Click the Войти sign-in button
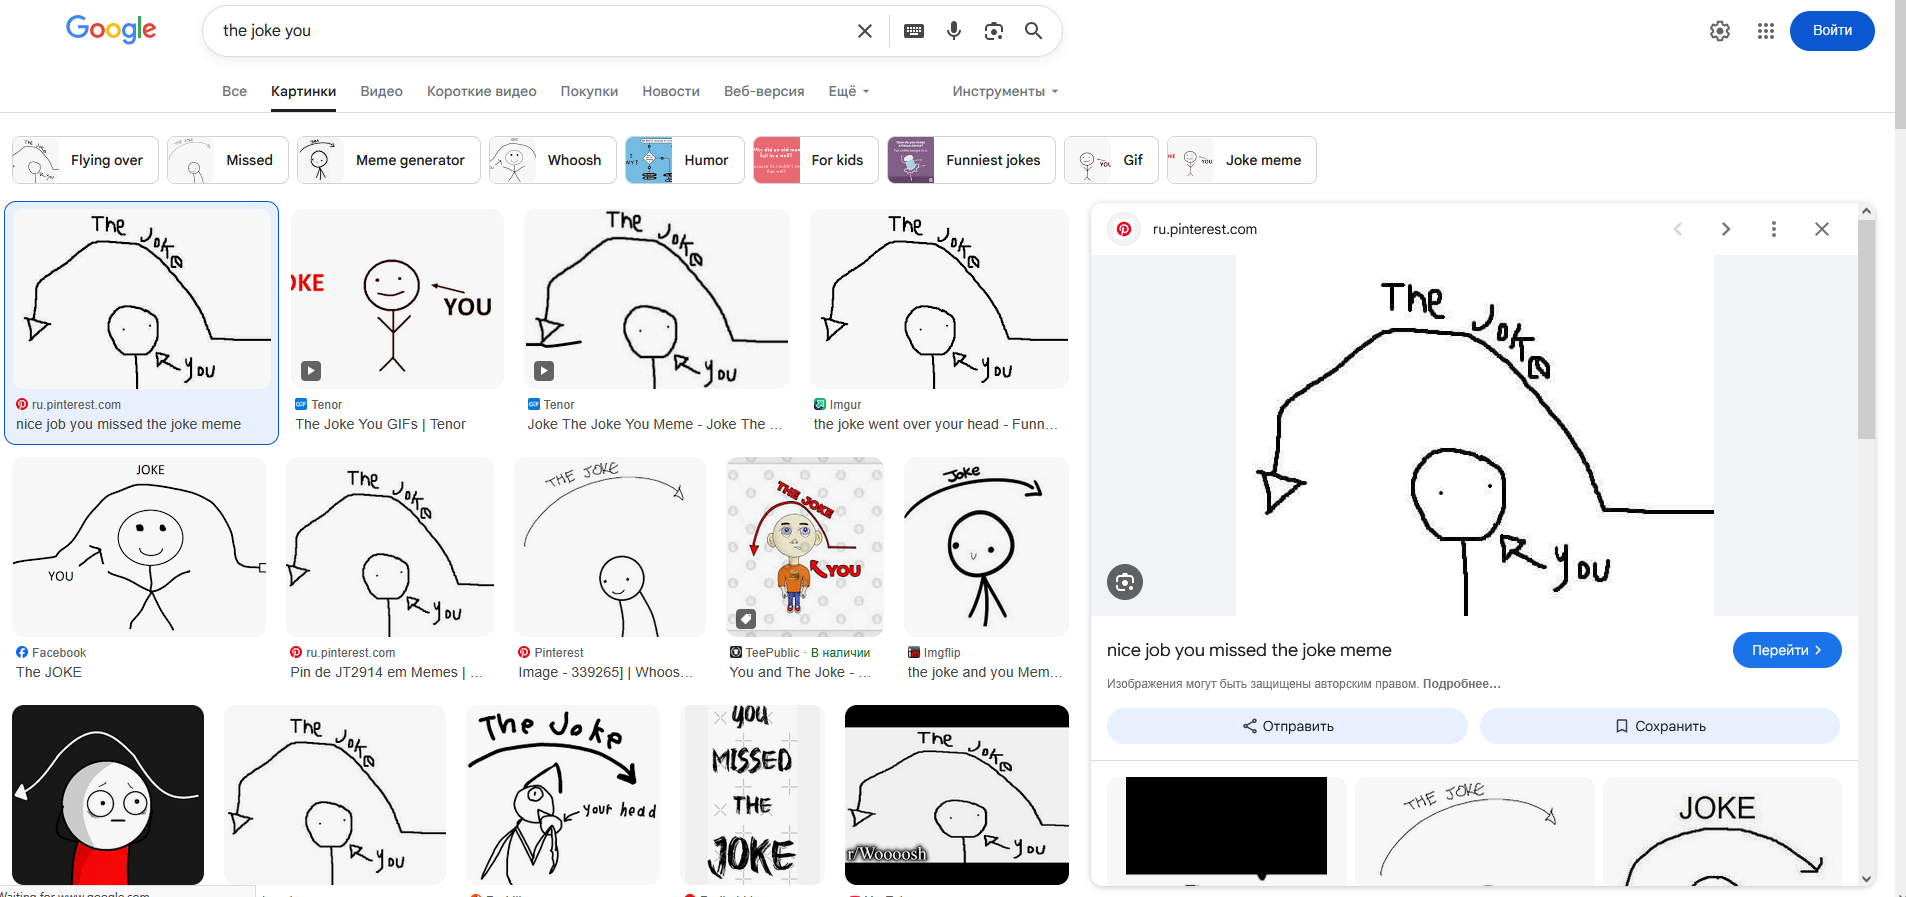The height and width of the screenshot is (897, 1906). click(1832, 31)
